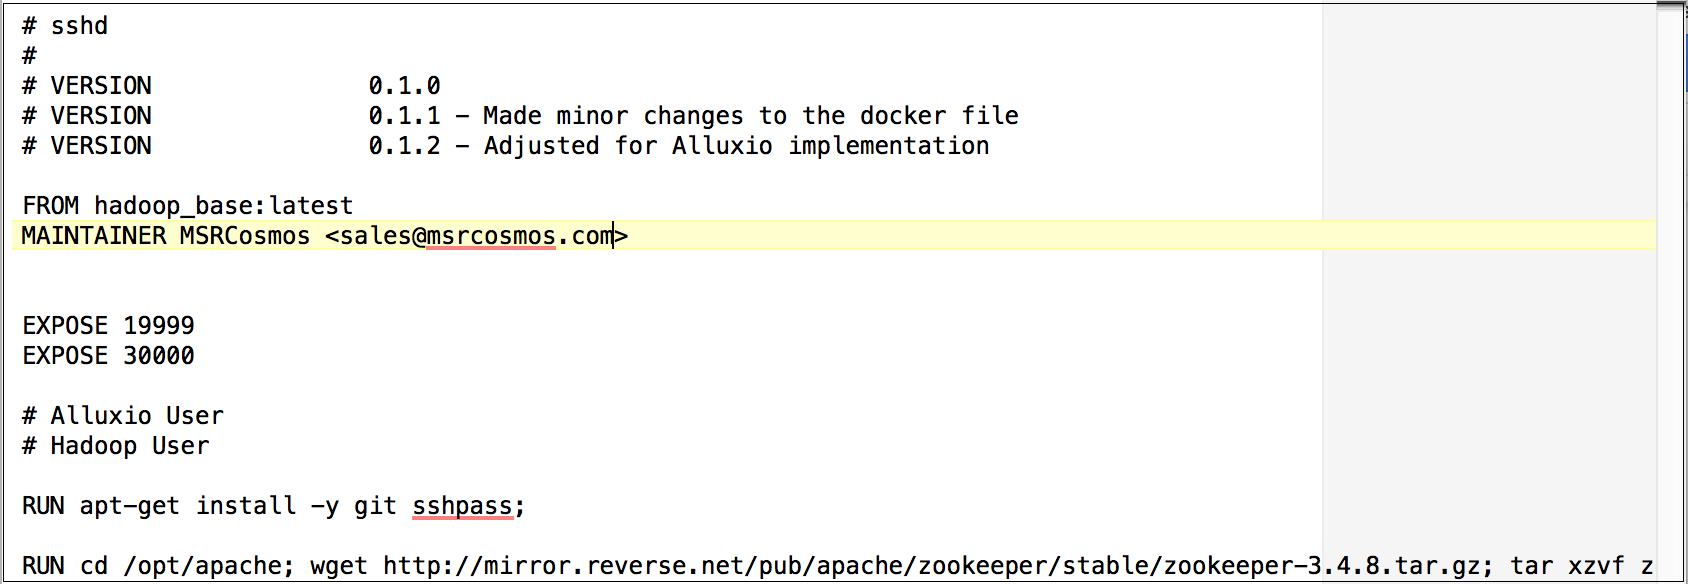Click the '# Alluxio User' comment
Screen dimensions: 1688x584
pyautogui.click(x=123, y=416)
